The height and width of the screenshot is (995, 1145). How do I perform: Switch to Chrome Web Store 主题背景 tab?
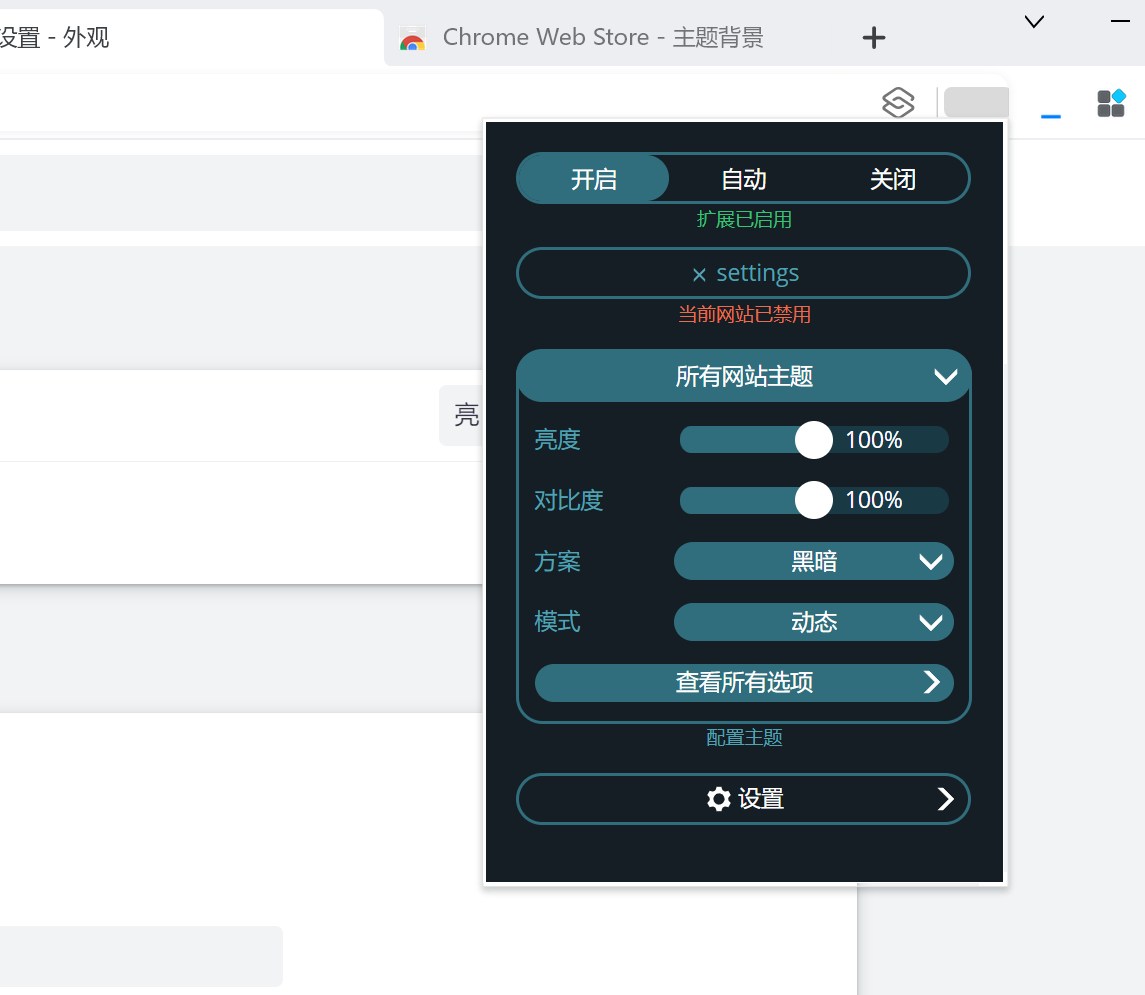click(x=603, y=38)
